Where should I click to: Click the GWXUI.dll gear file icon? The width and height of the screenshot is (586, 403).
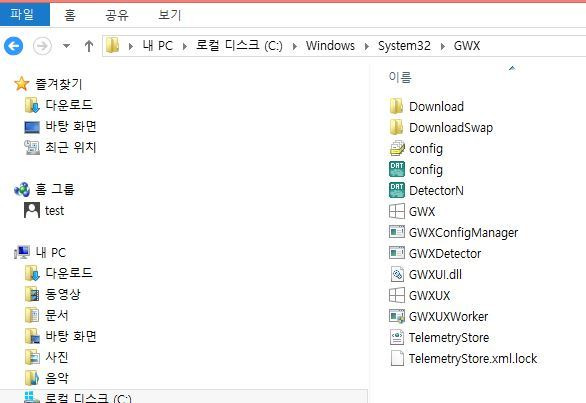pyautogui.click(x=397, y=274)
